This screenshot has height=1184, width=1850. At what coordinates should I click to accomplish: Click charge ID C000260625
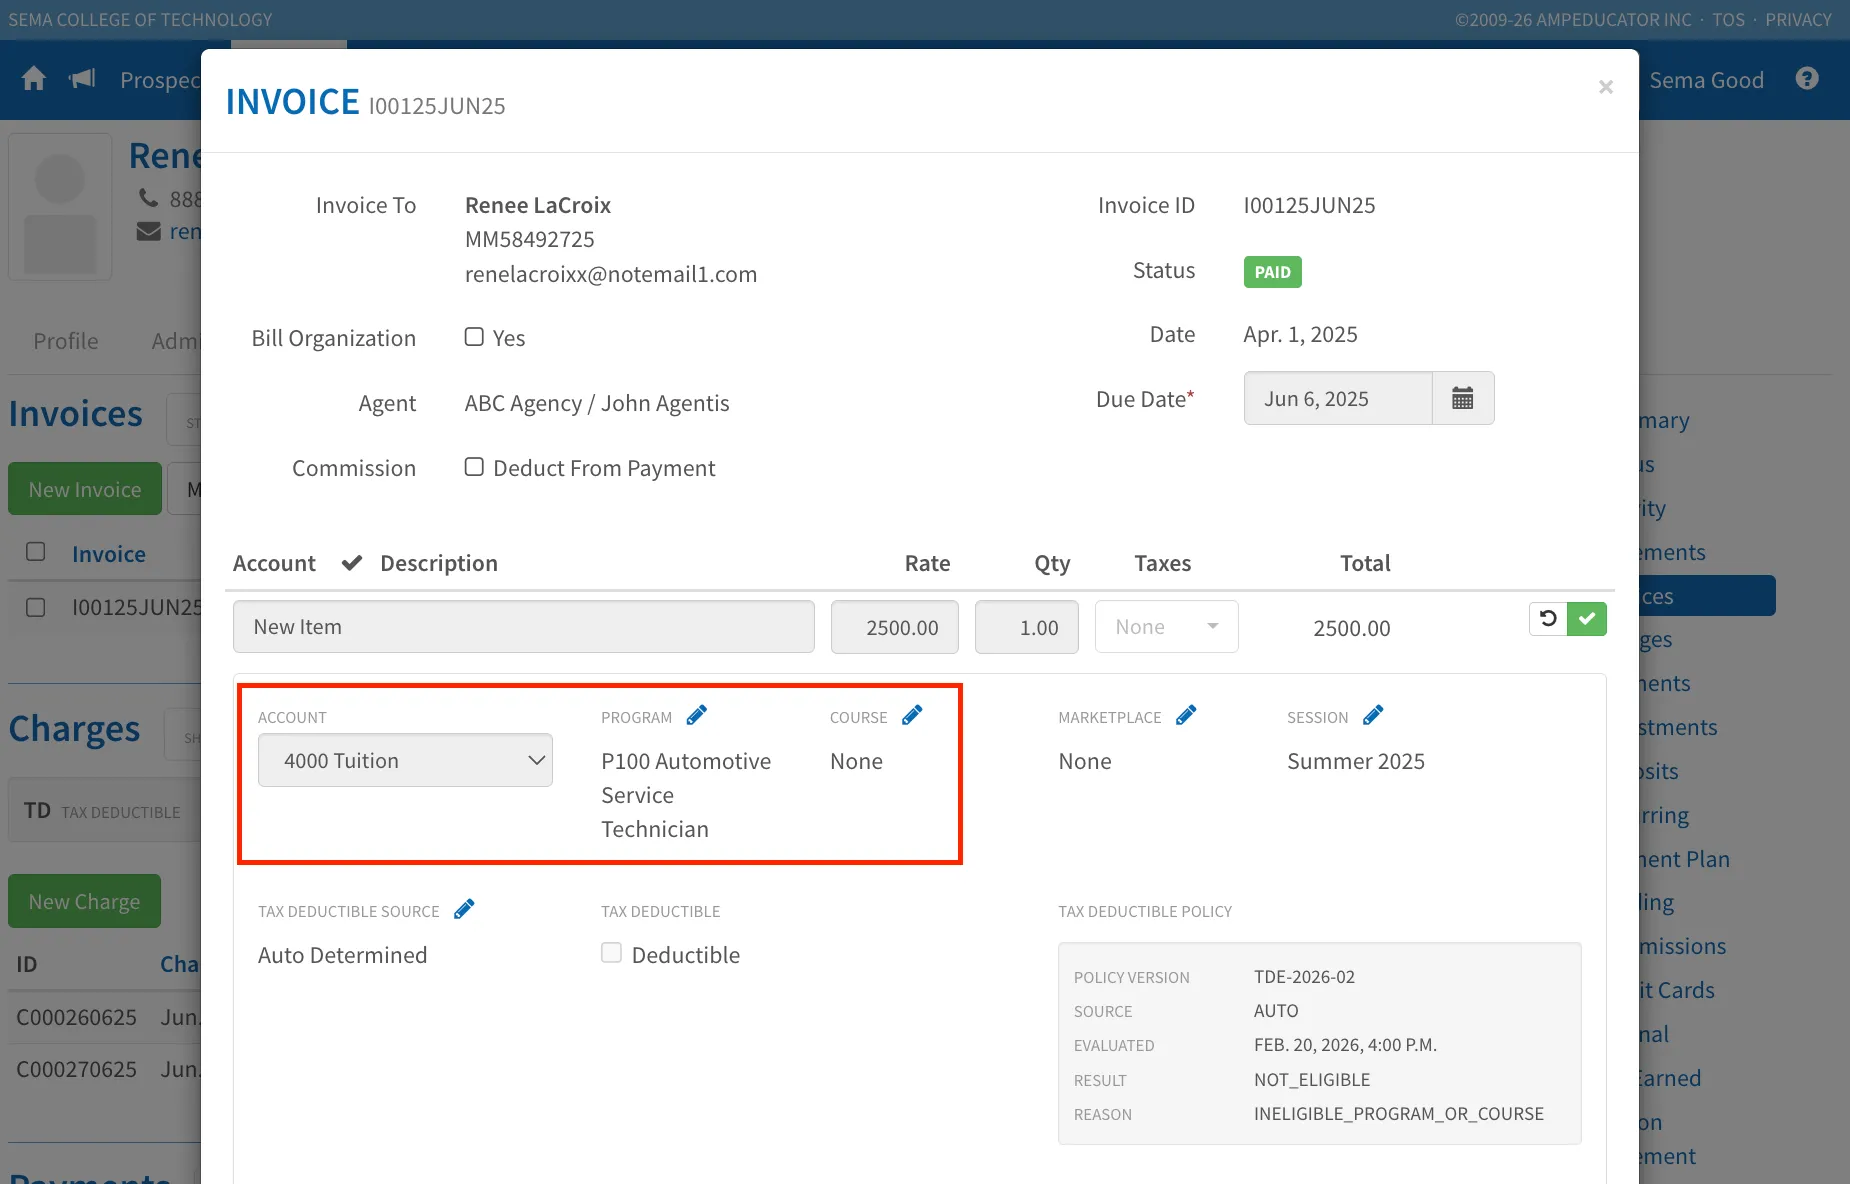77,1017
